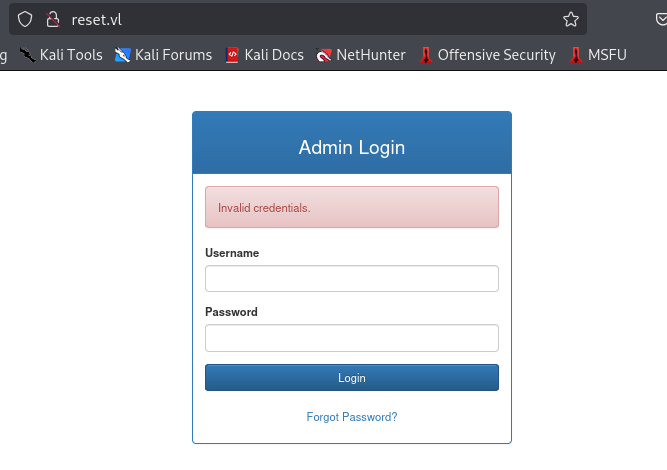The image size is (667, 470).
Task: Click the Kali Tools bookmark icon
Action: click(x=27, y=55)
